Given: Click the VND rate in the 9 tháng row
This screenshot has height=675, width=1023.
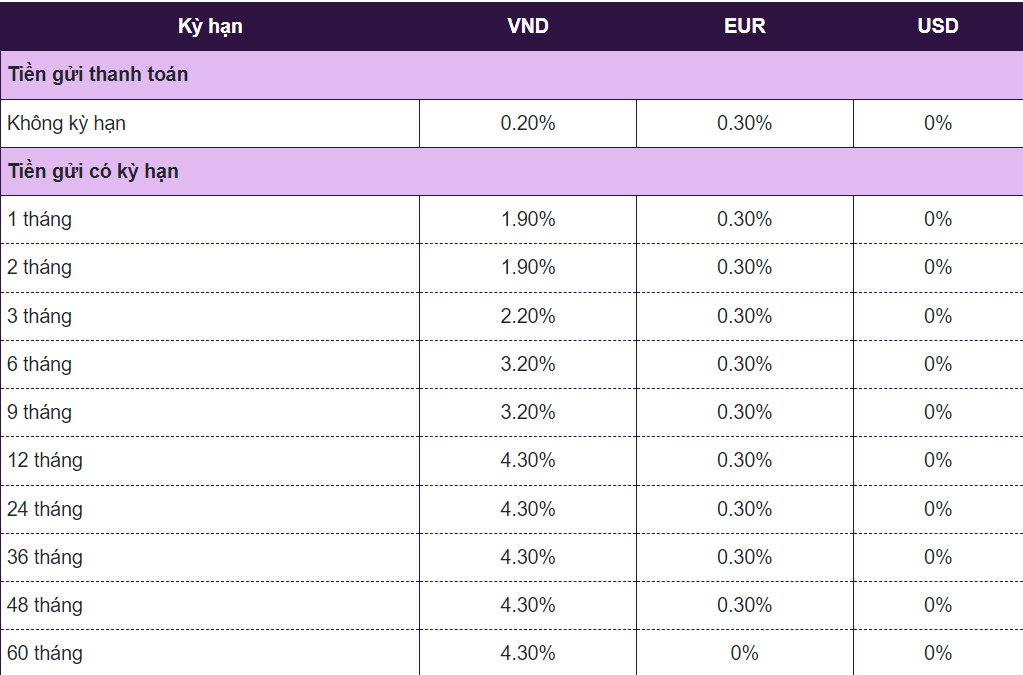Looking at the screenshot, I should 528,412.
